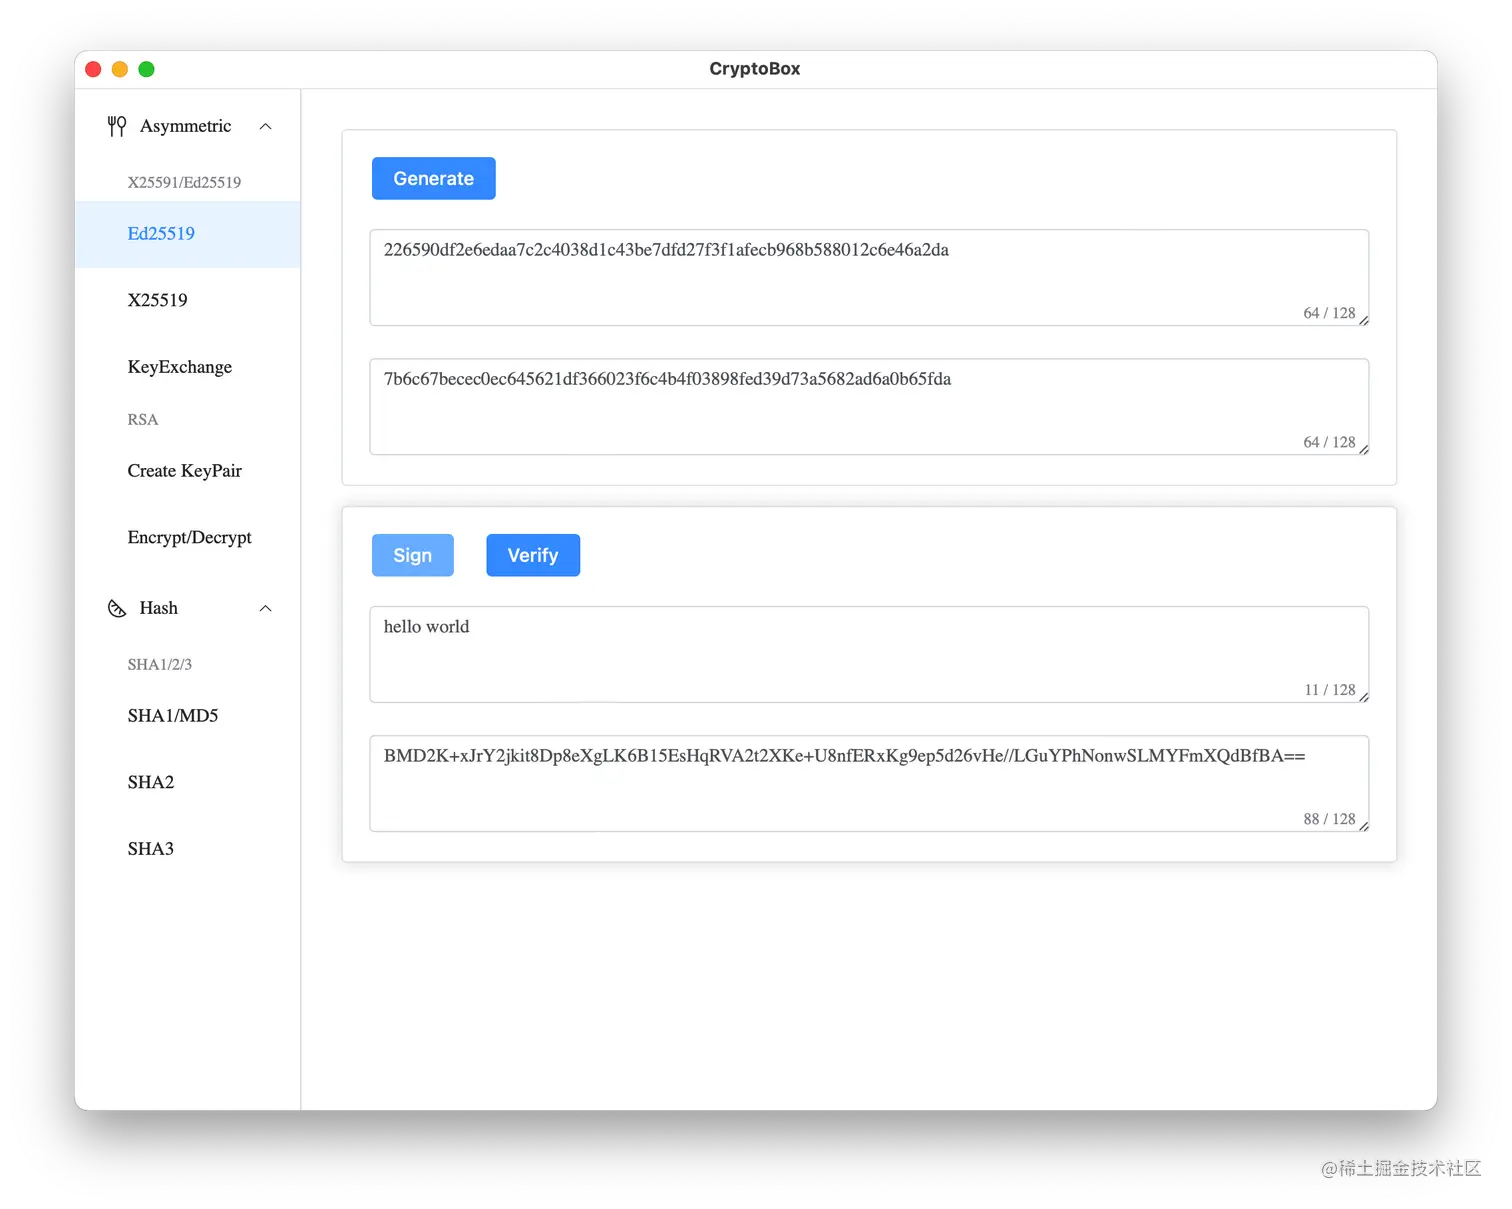Open Create KeyPair under RSA
Image resolution: width=1512 pixels, height=1209 pixels.
(x=188, y=471)
